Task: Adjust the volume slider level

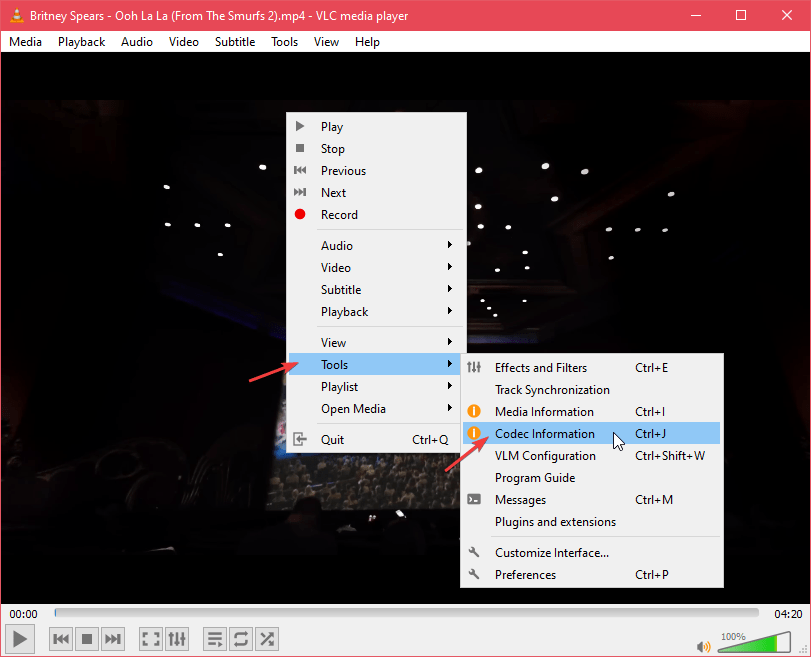Action: click(755, 643)
